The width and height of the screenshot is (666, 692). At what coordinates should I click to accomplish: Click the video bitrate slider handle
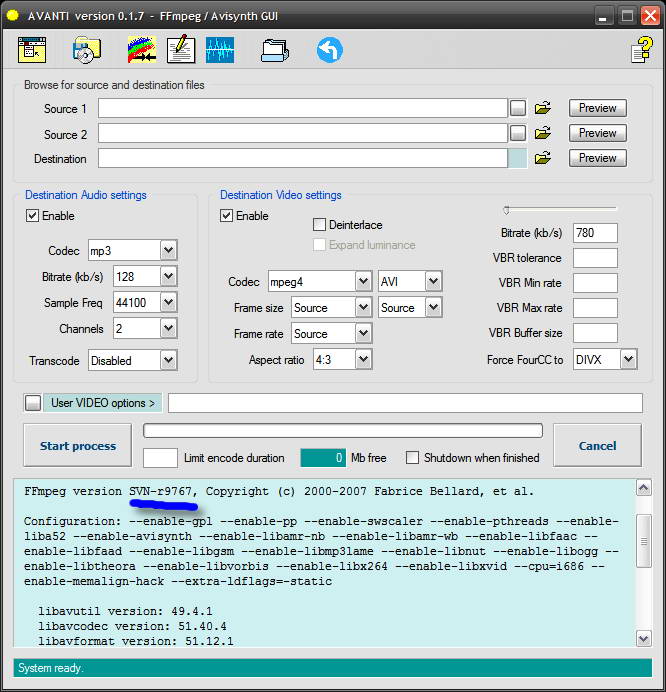[507, 210]
